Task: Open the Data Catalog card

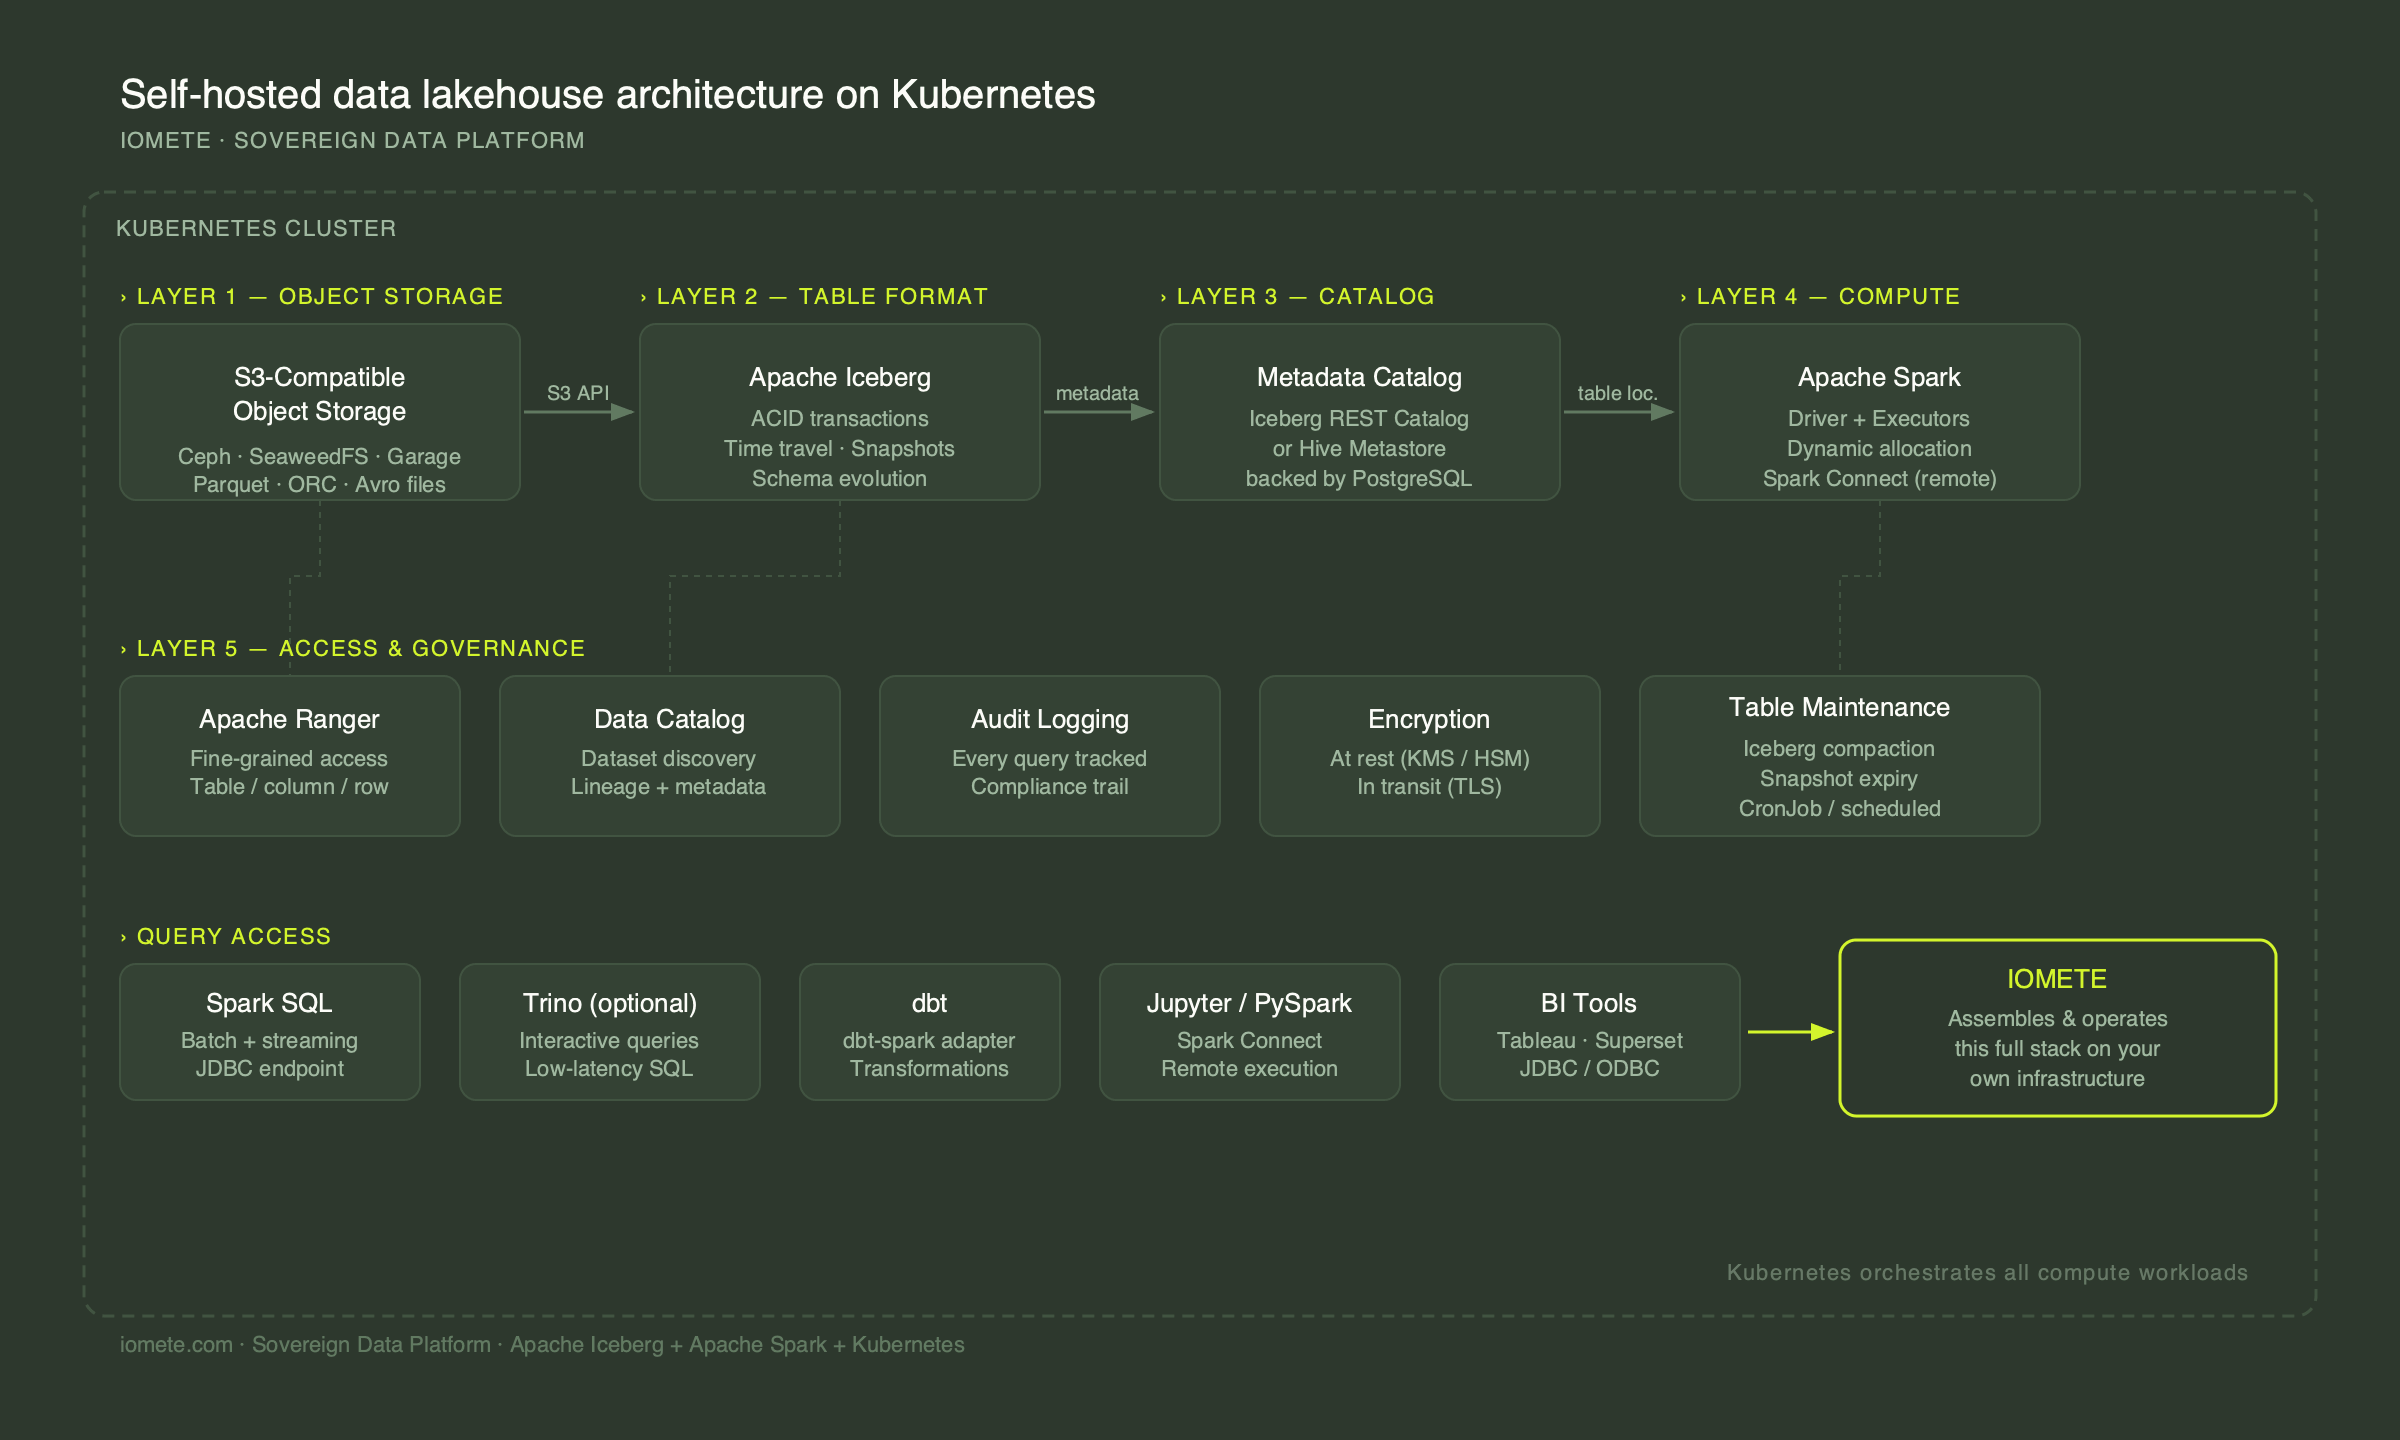Action: point(670,756)
